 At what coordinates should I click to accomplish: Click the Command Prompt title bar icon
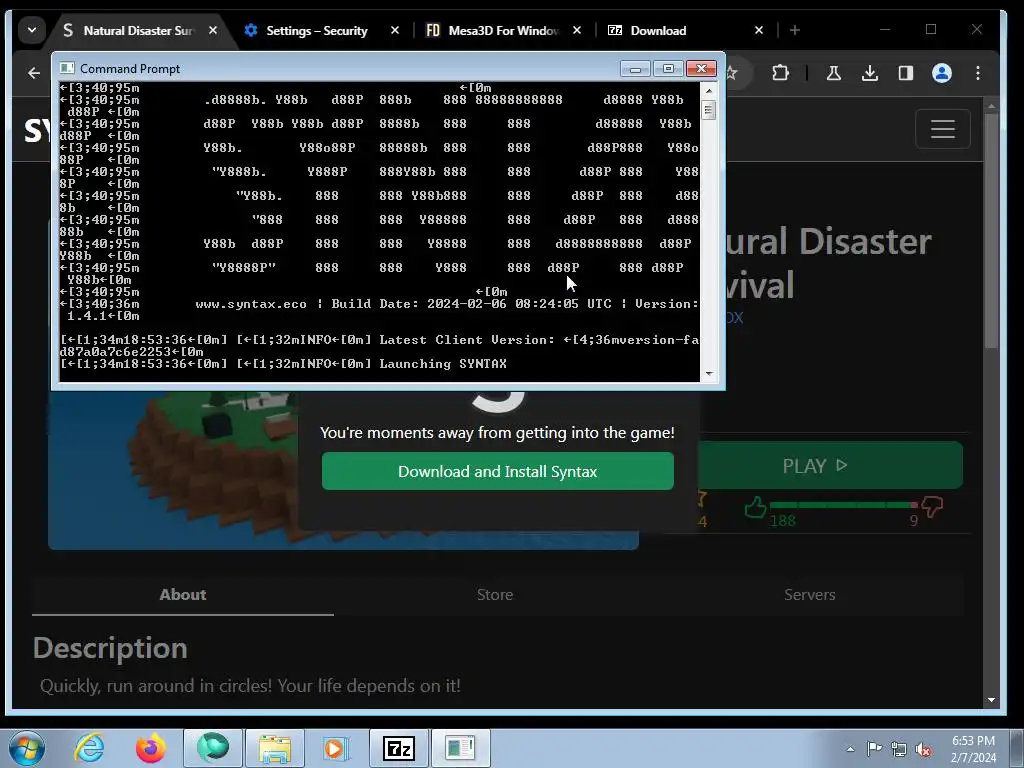pos(67,69)
